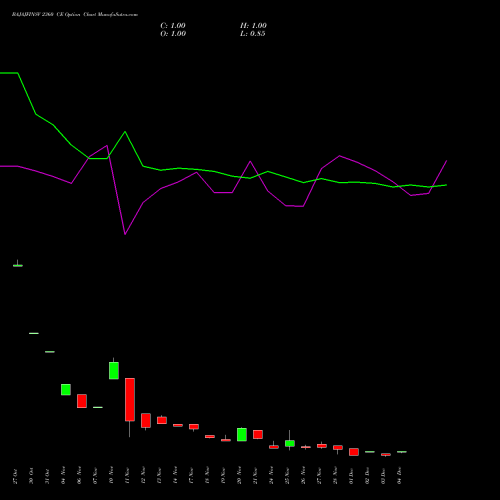
Task: Click the open value O: 1.00
Action: [x=173, y=34]
